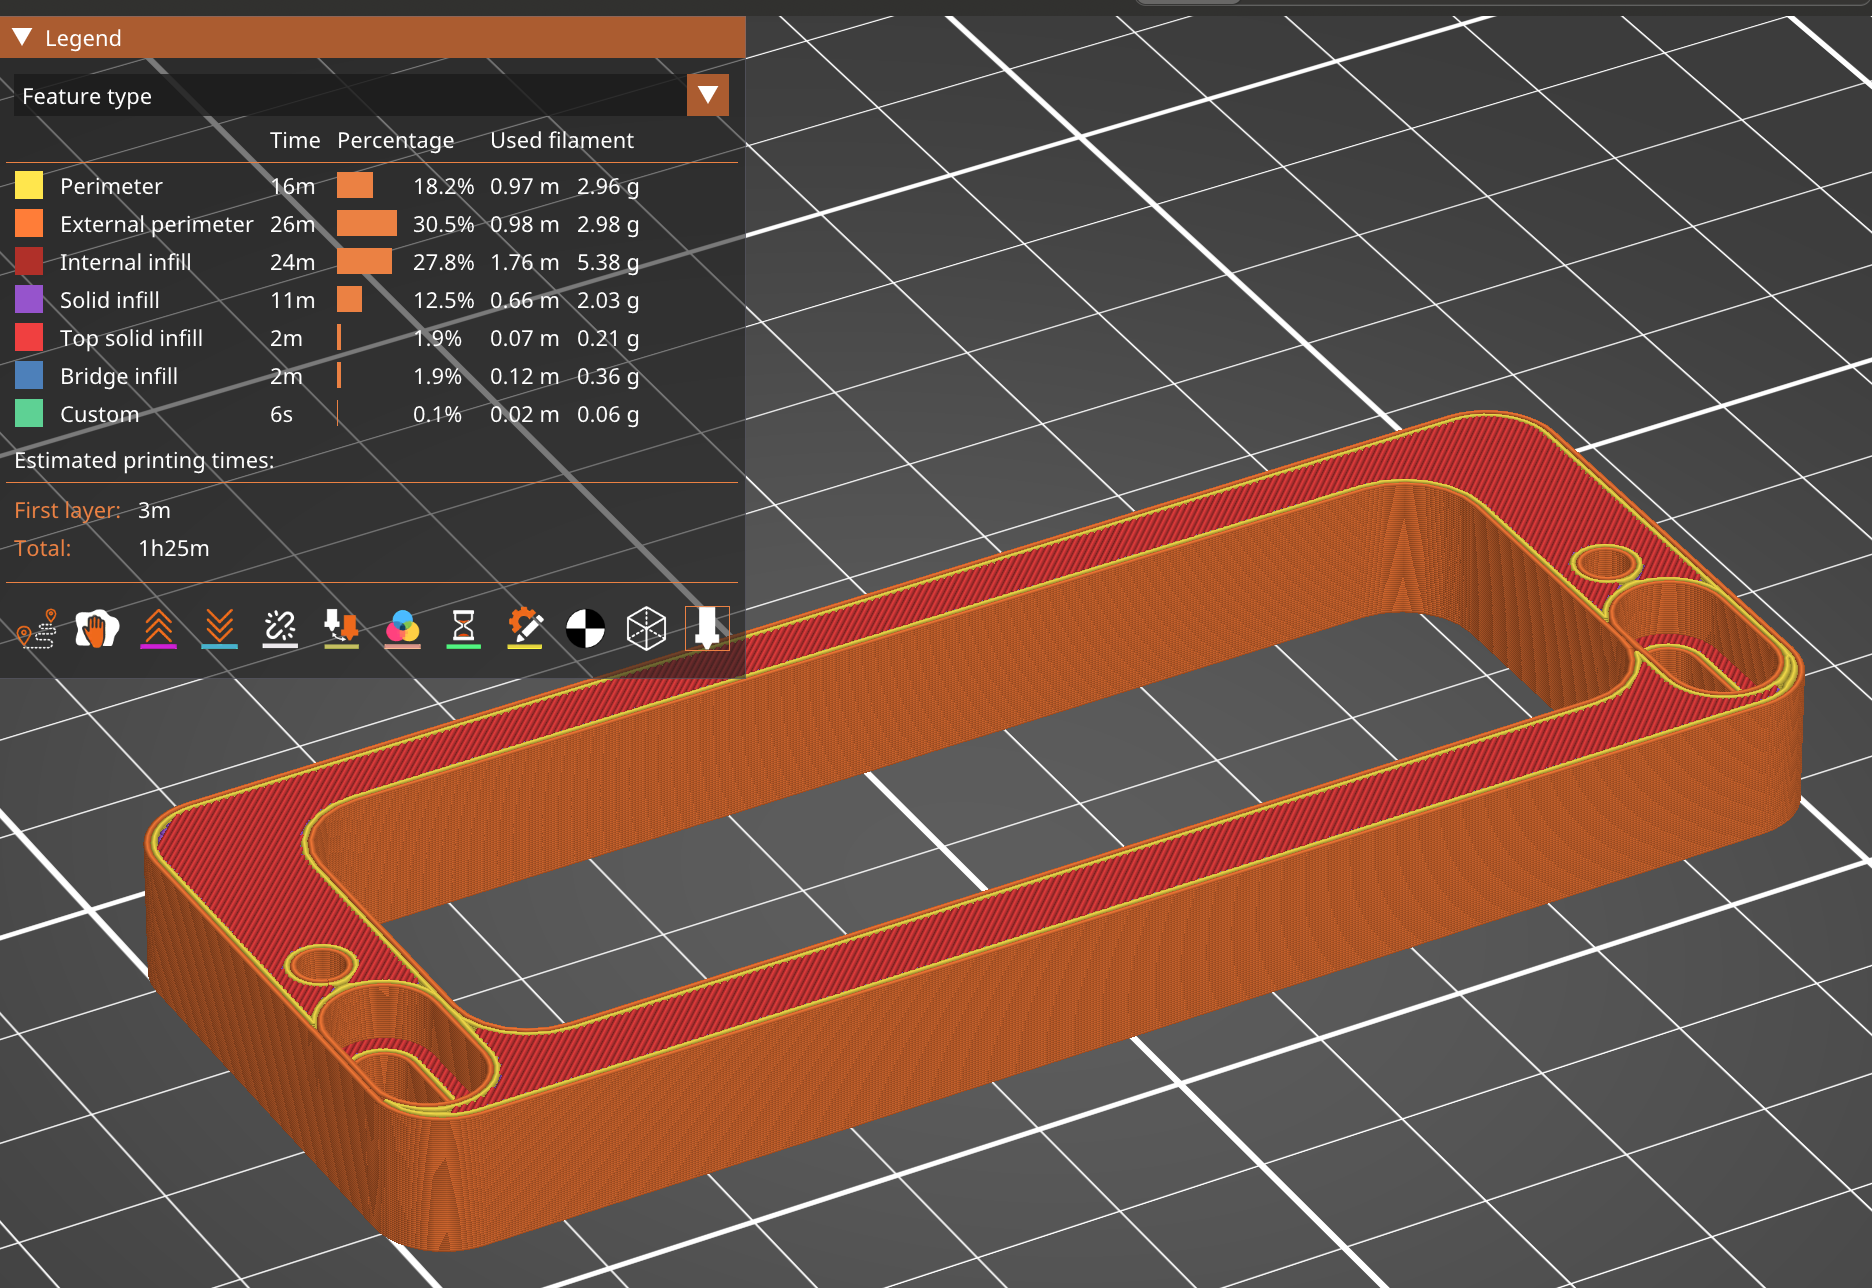Select the Top solid infill label
This screenshot has height=1288, width=1872.
click(131, 338)
